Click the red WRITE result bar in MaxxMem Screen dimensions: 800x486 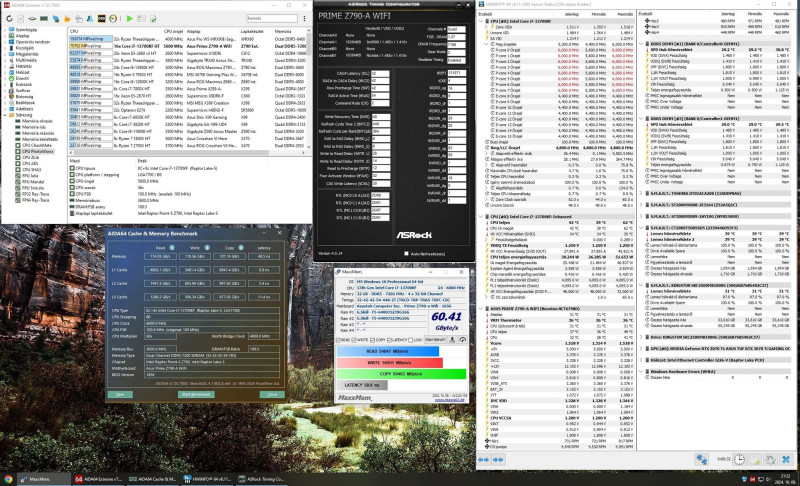coord(390,363)
